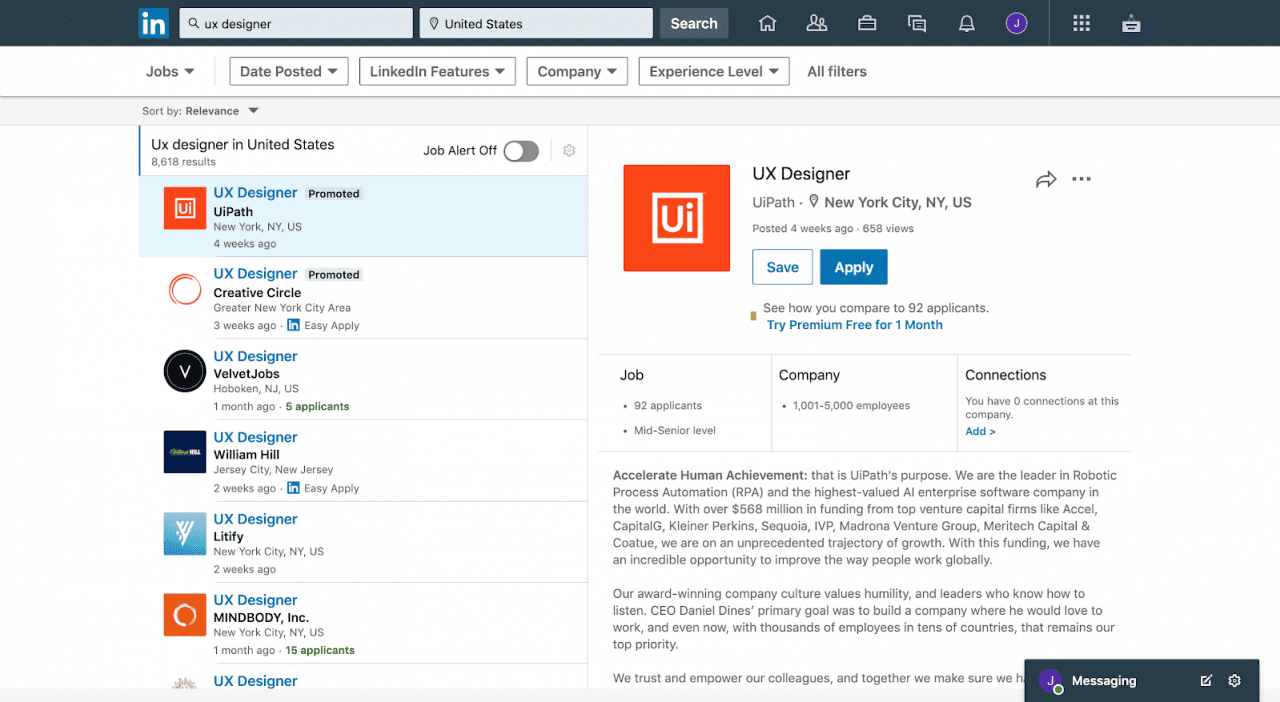Viewport: 1280px width, 702px height.
Task: Open the All filters menu
Action: coord(837,71)
